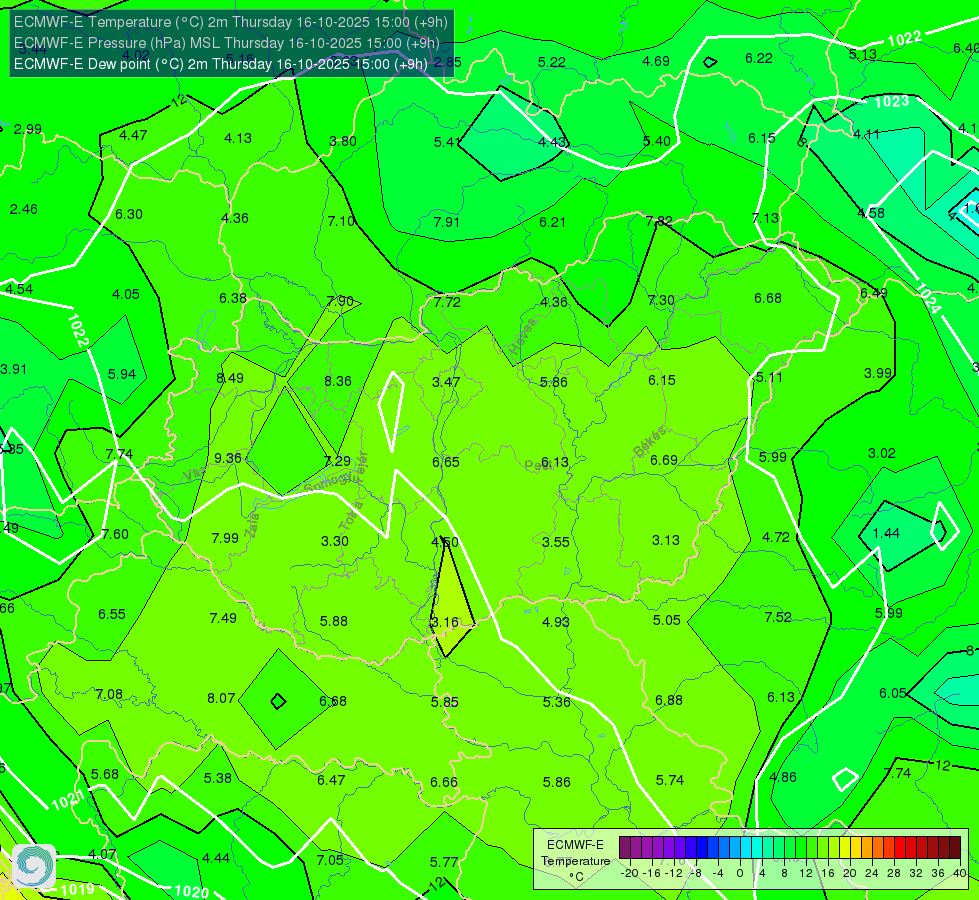Click the 1021 isobar label
This screenshot has height=900, width=979.
tap(69, 799)
